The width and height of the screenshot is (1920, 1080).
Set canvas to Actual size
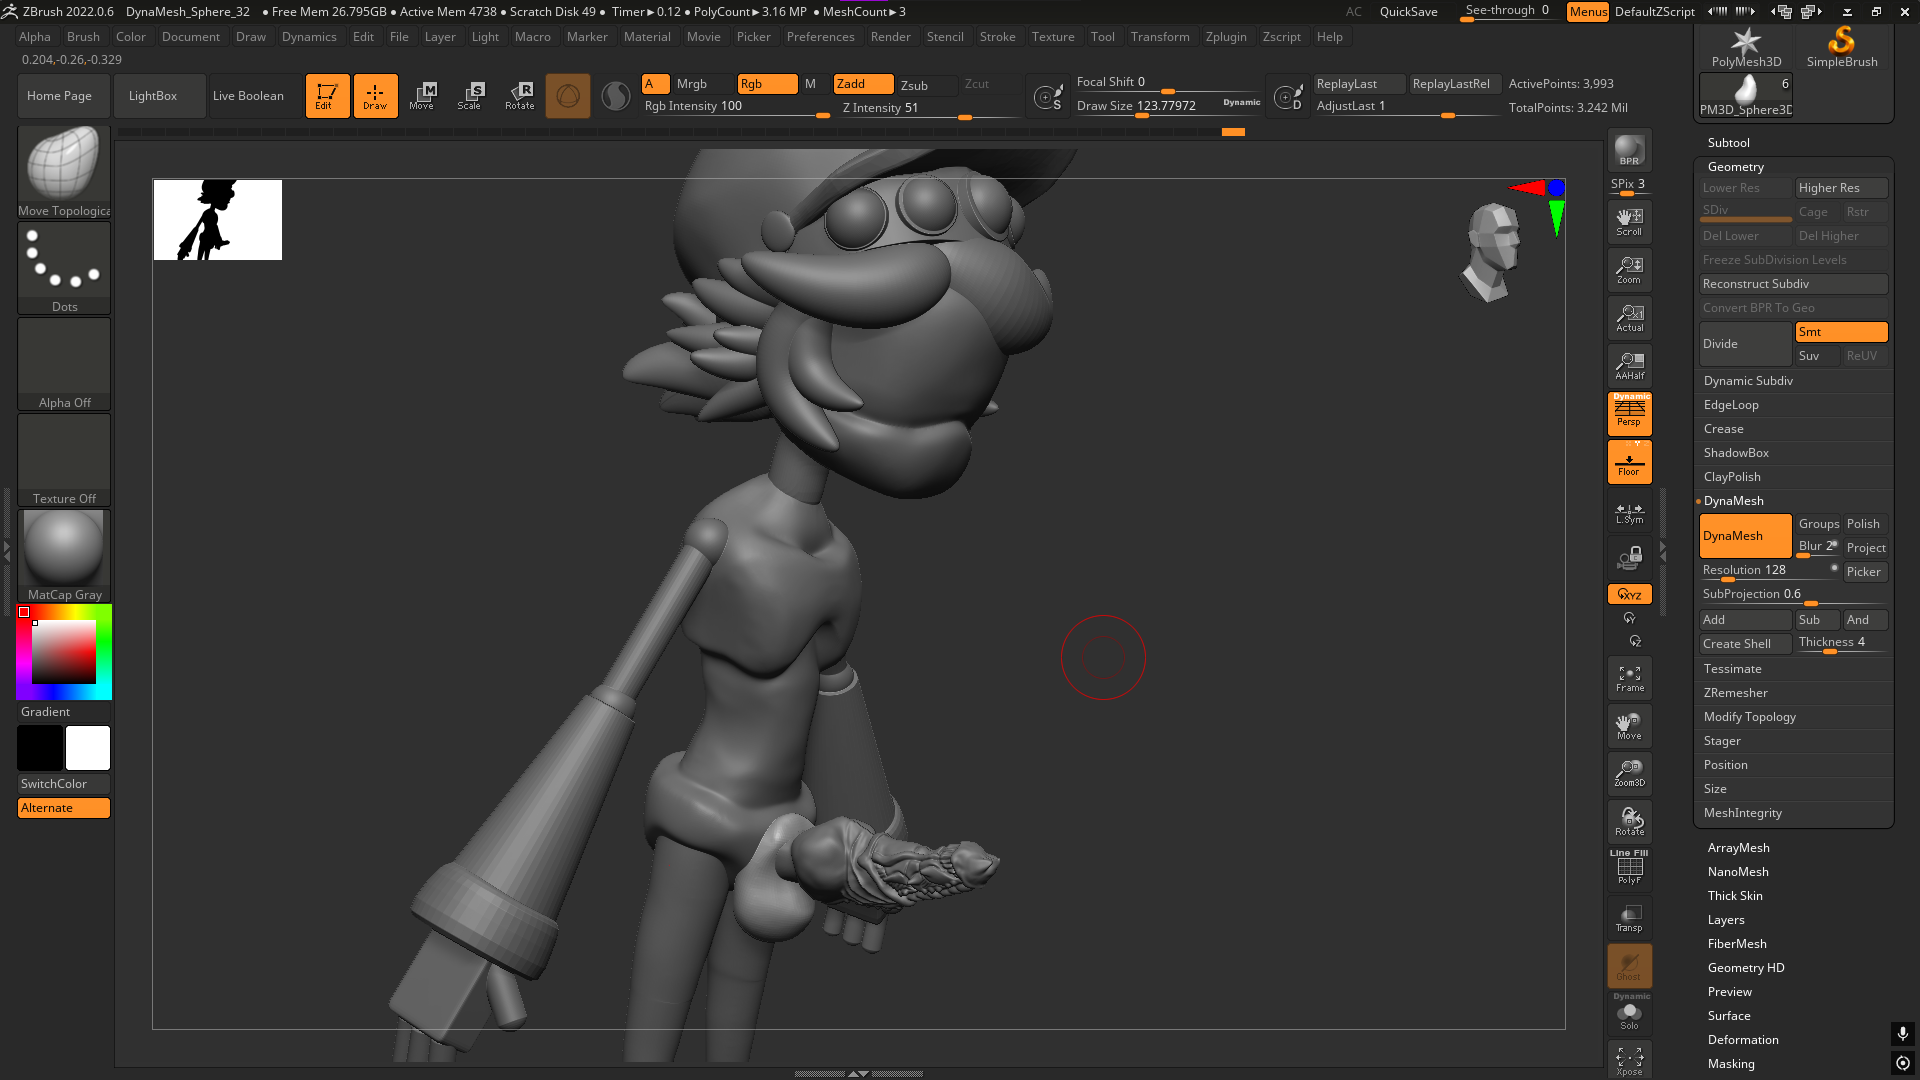[1629, 317]
